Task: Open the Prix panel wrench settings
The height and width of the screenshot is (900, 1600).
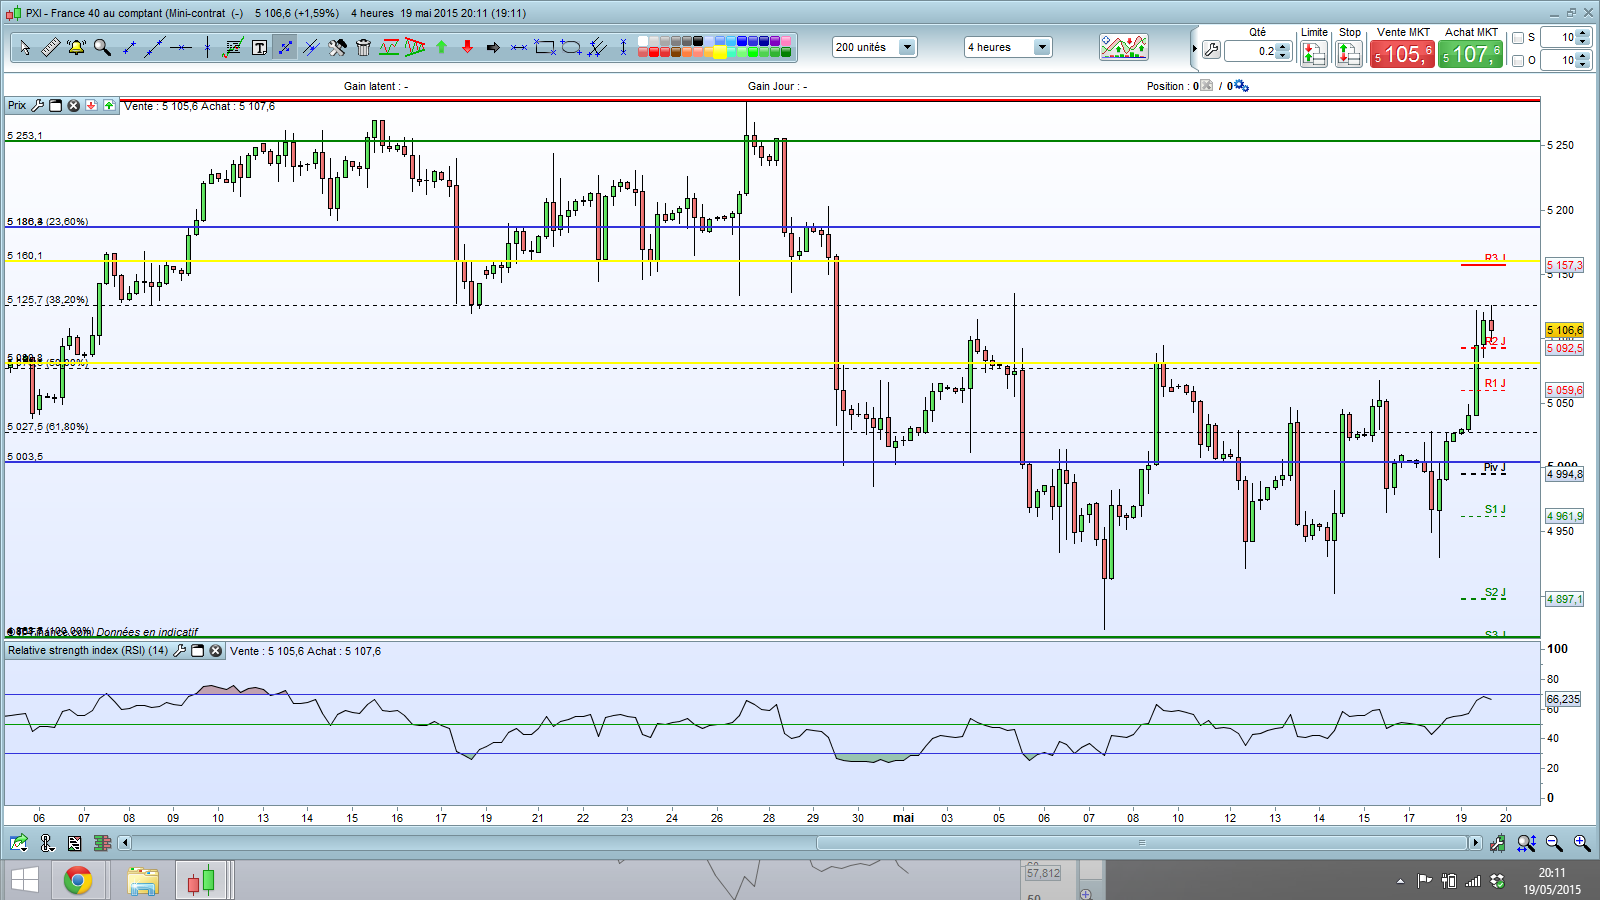Action: tap(37, 105)
